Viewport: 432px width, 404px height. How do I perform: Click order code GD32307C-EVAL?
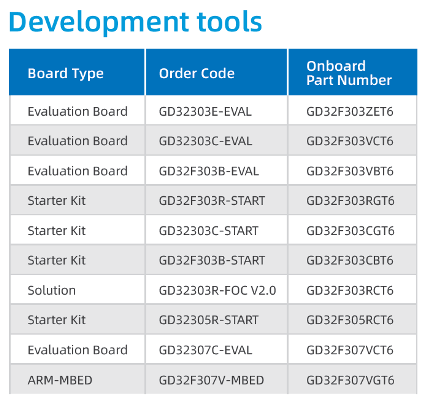pos(205,350)
